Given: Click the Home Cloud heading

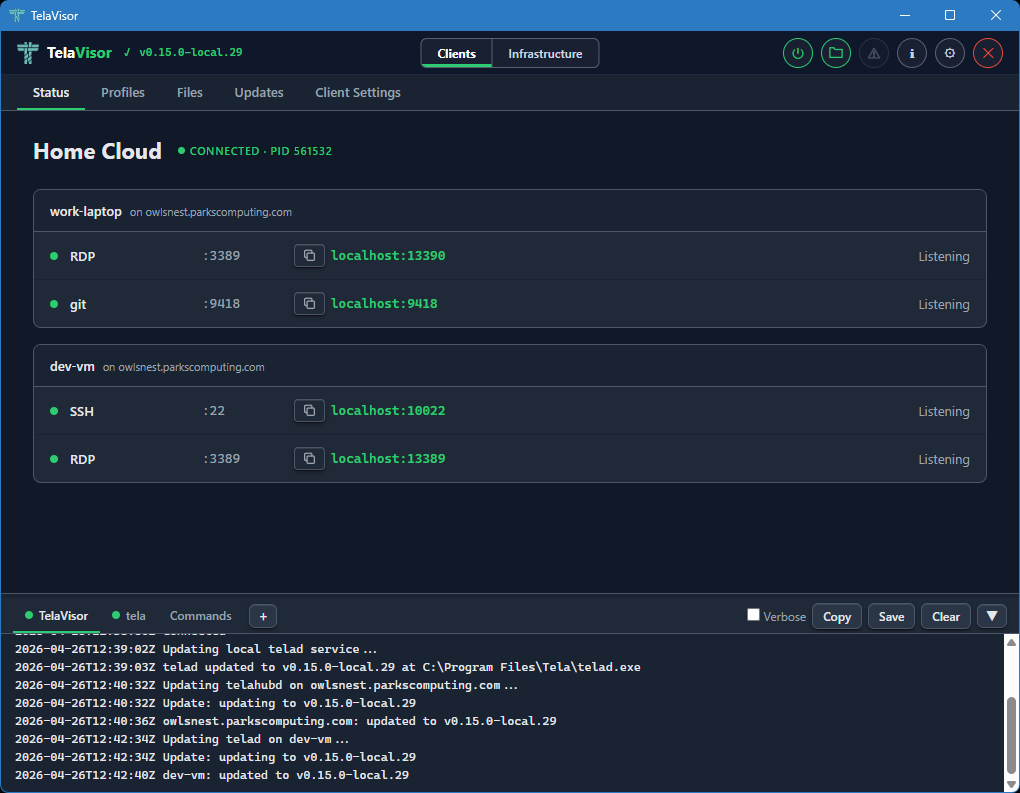Looking at the screenshot, I should [98, 151].
